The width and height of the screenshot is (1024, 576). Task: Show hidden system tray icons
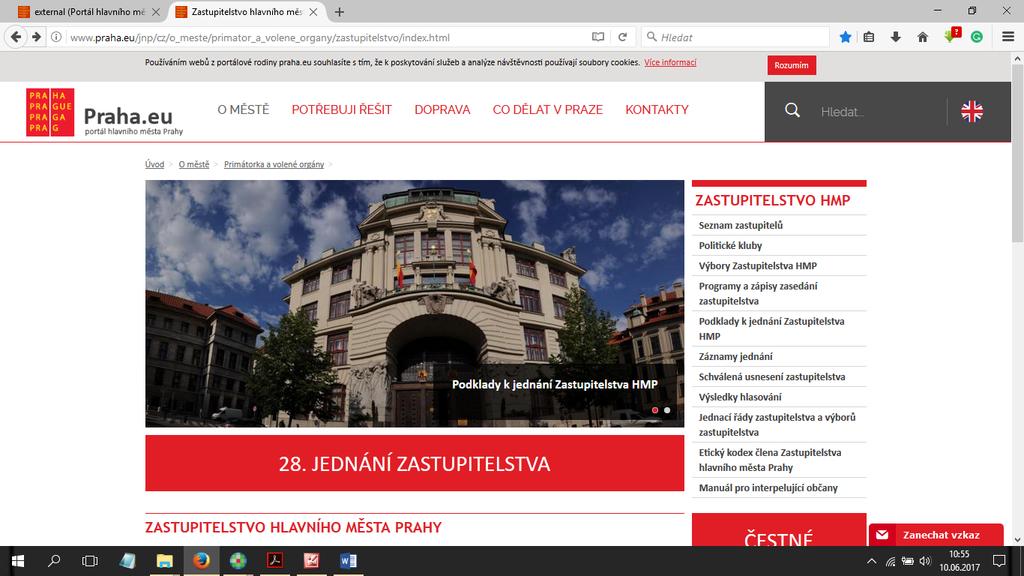871,561
